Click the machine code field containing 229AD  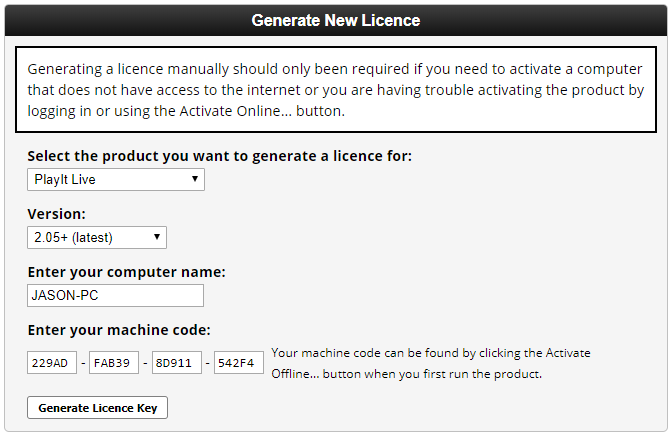point(52,363)
